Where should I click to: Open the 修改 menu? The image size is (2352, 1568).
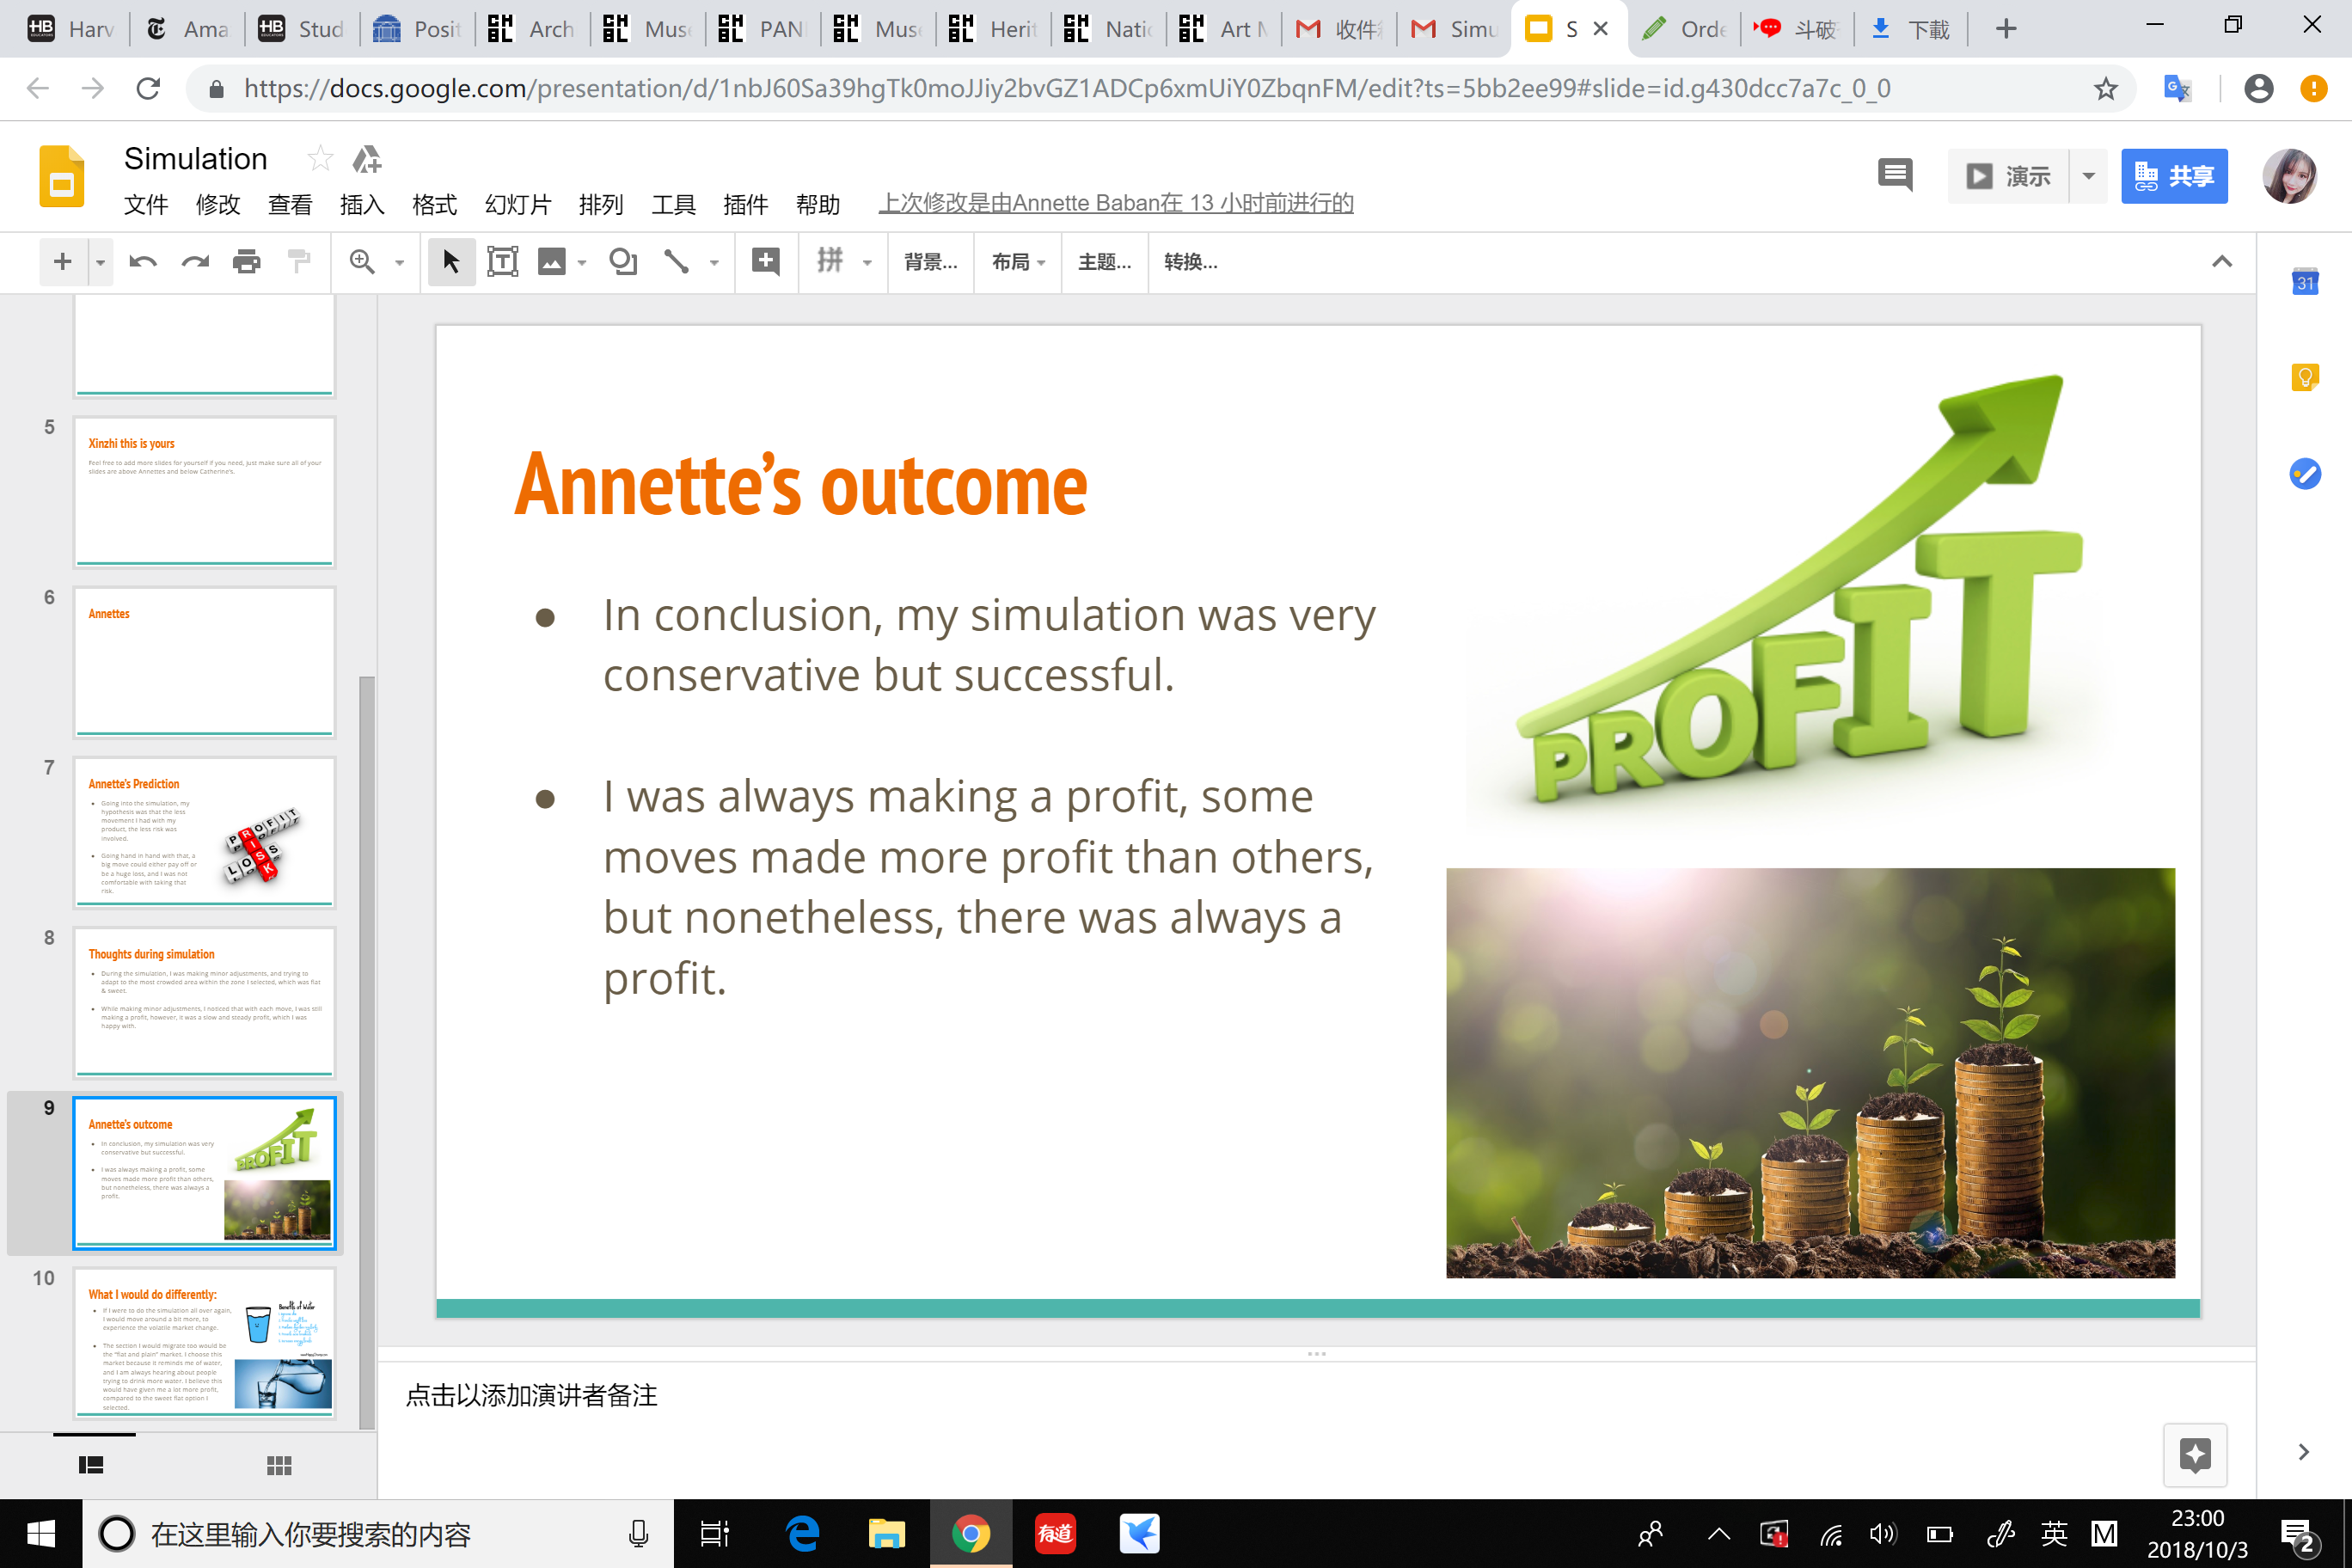(x=218, y=204)
